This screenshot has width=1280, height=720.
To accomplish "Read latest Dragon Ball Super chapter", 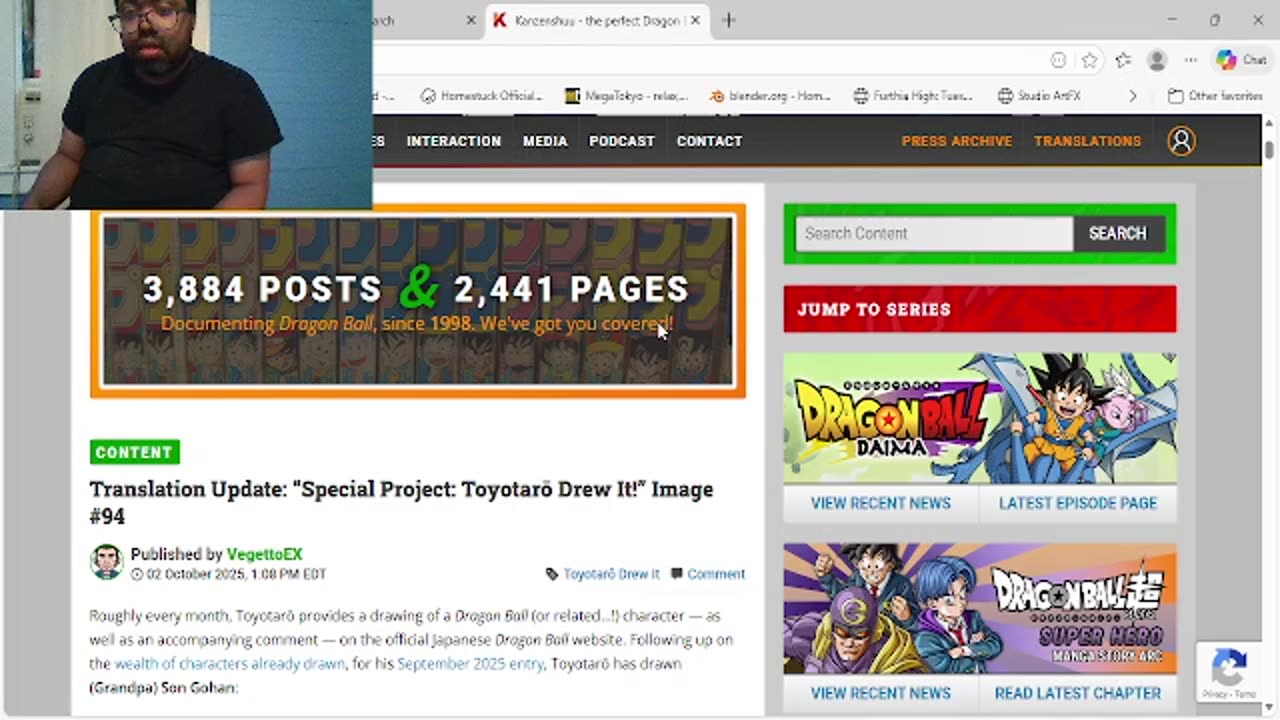I will [1078, 693].
